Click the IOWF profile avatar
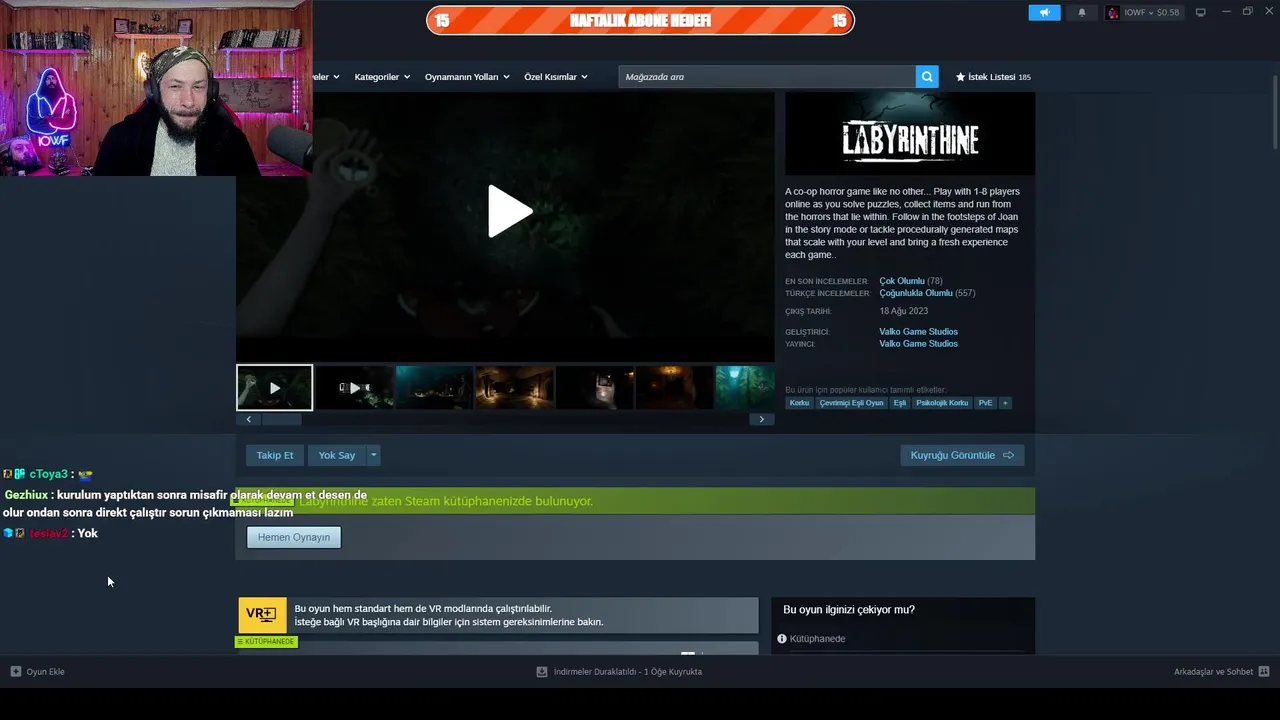Screen dimensions: 1280x720 [1113, 12]
